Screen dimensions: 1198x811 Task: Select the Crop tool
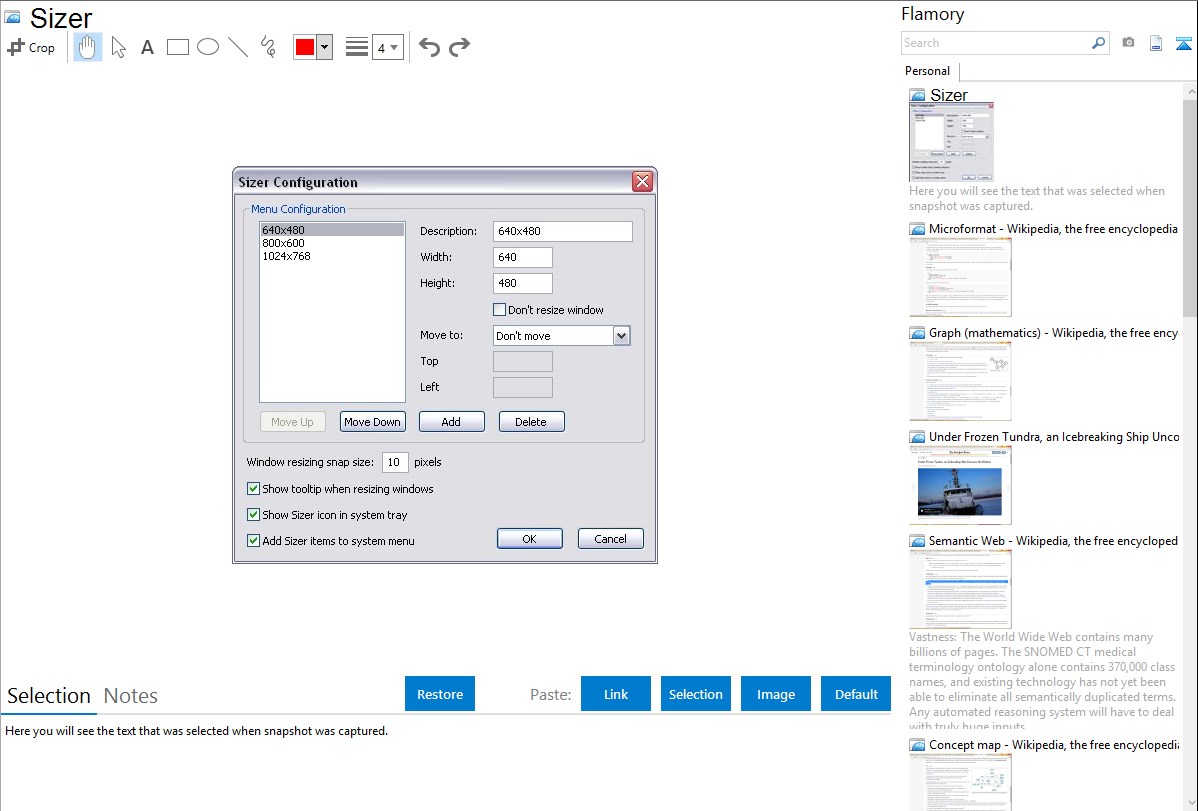click(x=31, y=47)
